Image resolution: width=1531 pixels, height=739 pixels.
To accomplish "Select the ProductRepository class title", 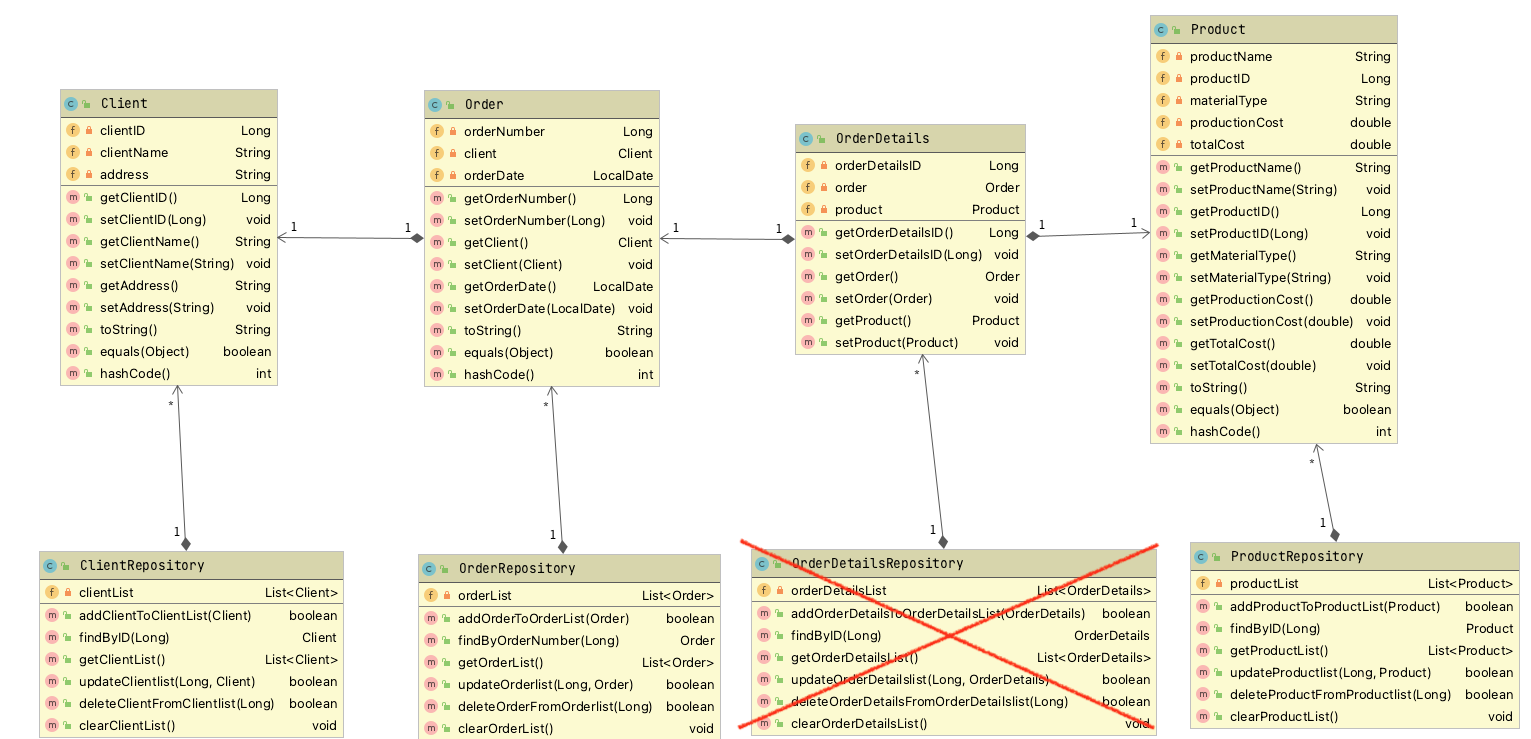I will pyautogui.click(x=1297, y=556).
